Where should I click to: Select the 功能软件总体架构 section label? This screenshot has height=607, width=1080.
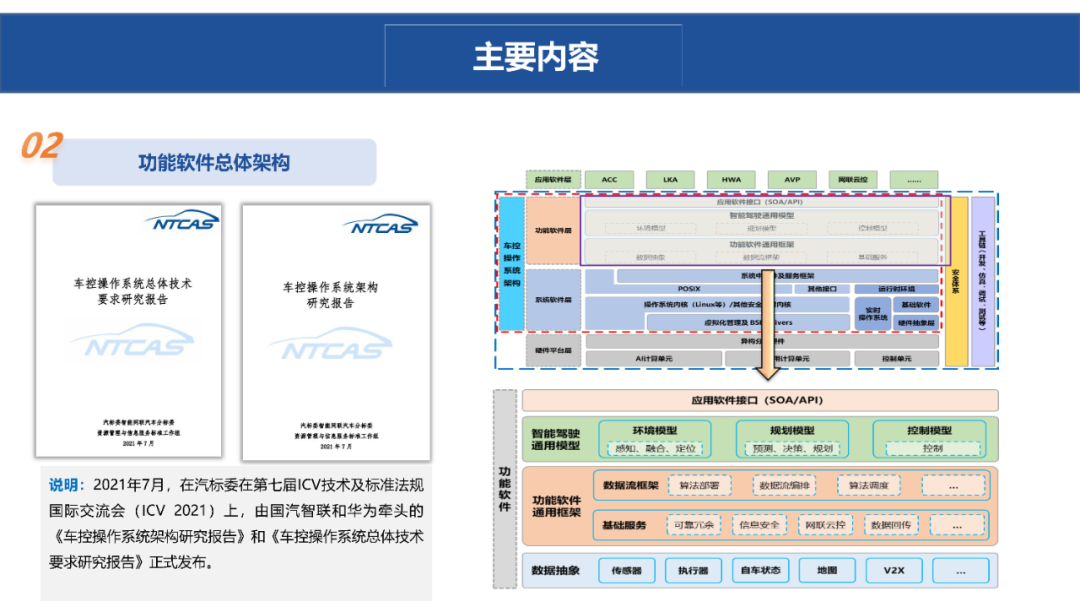(214, 162)
